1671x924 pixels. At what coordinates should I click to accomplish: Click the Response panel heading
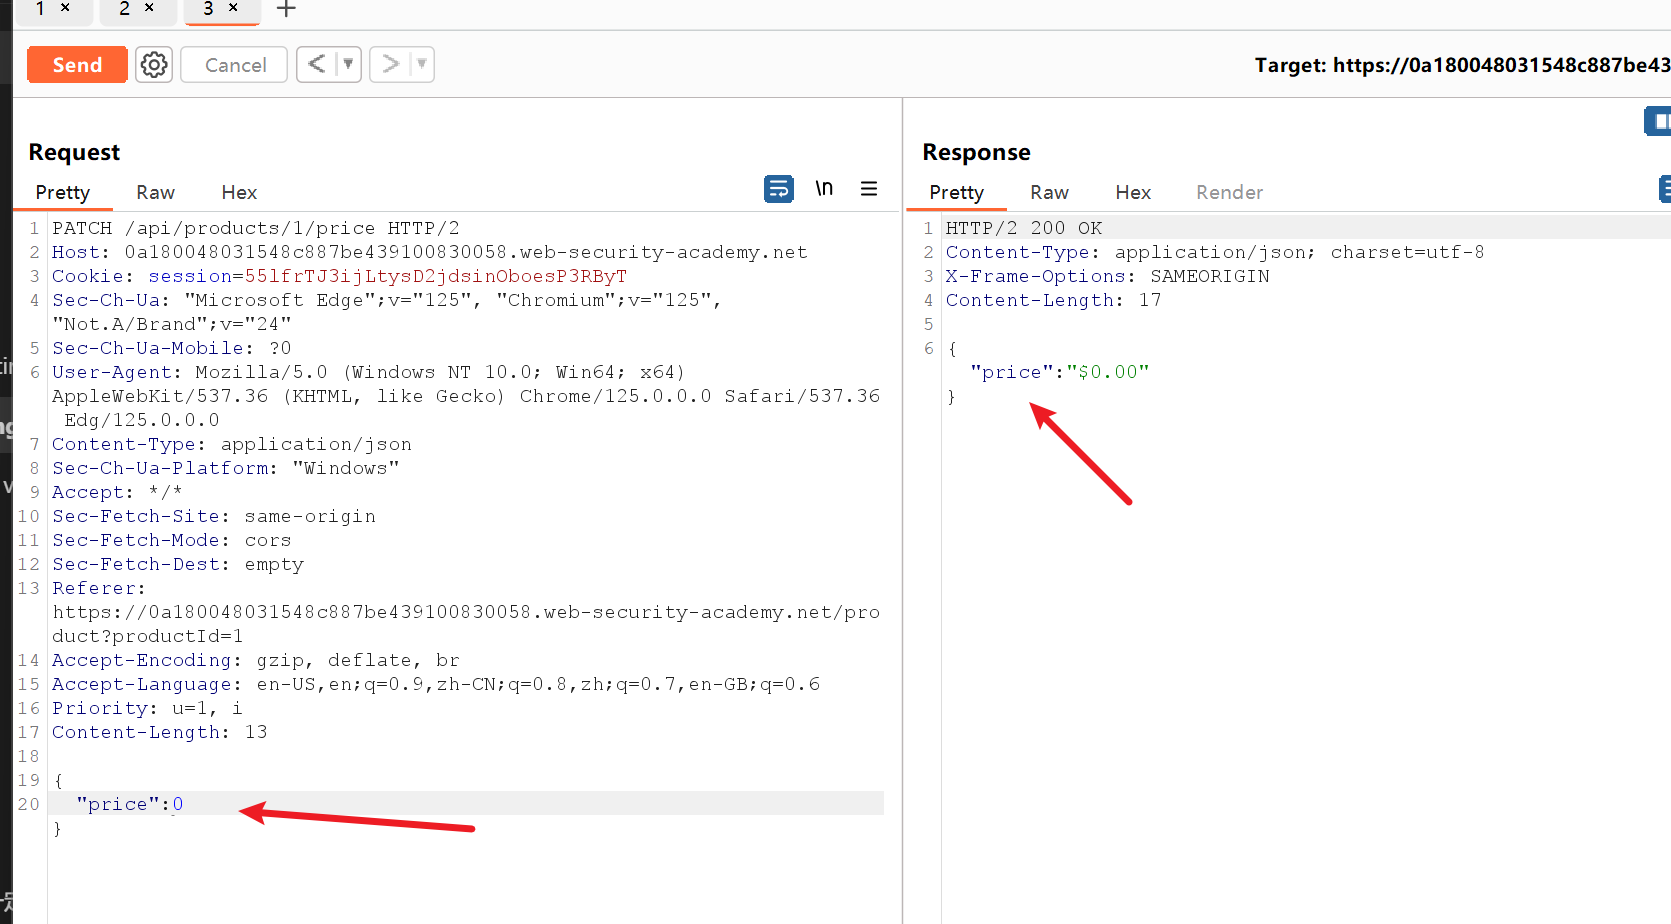[x=976, y=152]
